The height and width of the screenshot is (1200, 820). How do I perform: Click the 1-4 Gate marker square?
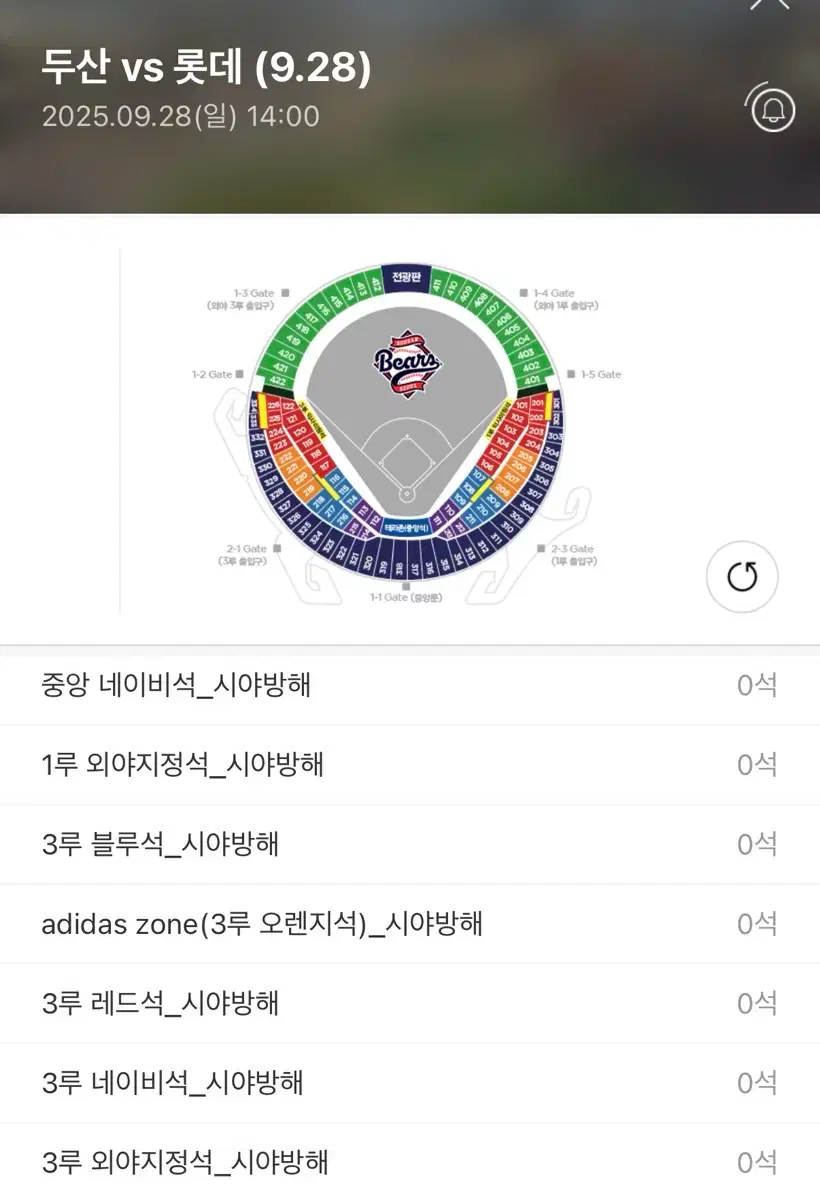click(x=523, y=293)
